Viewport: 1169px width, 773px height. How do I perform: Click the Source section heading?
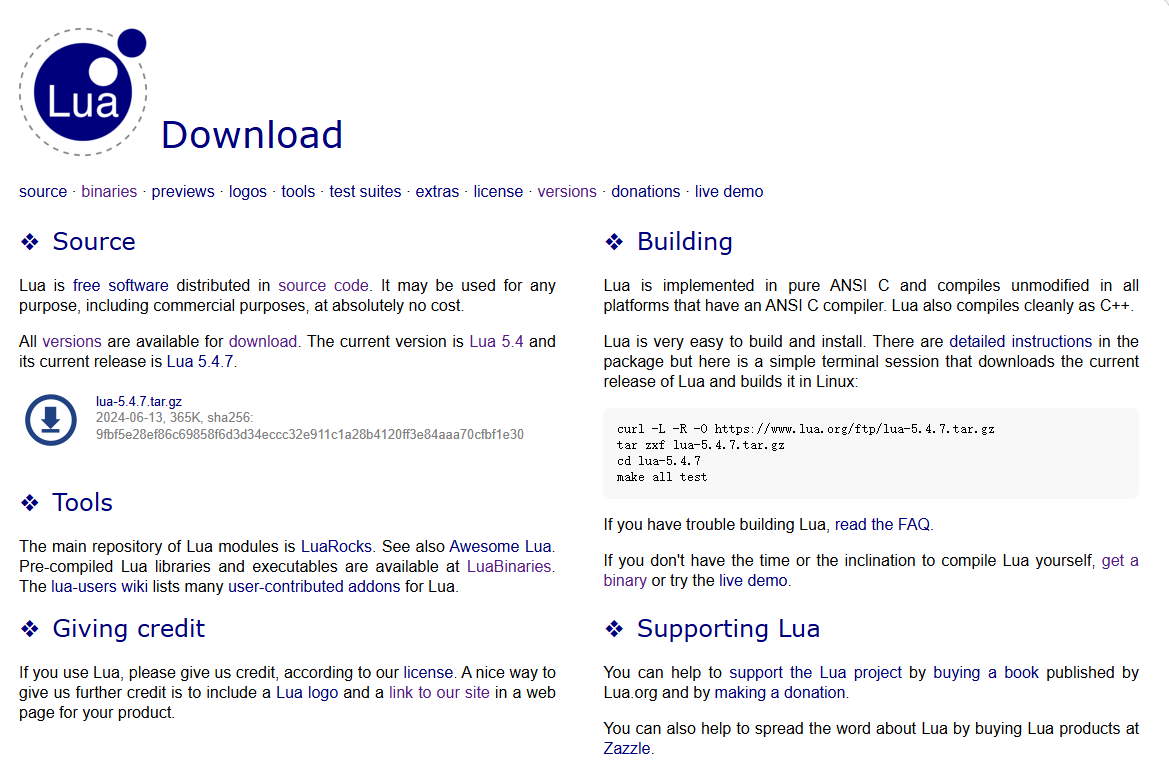pos(94,242)
